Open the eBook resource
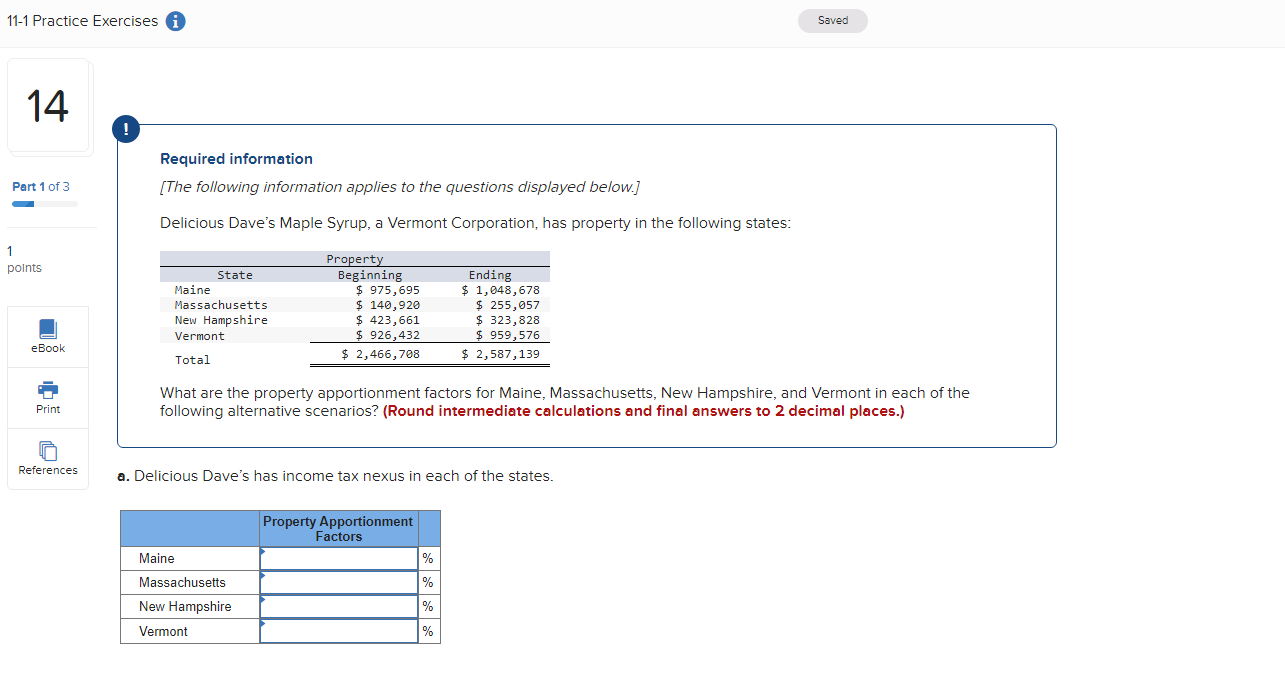1285x691 pixels. tap(48, 337)
